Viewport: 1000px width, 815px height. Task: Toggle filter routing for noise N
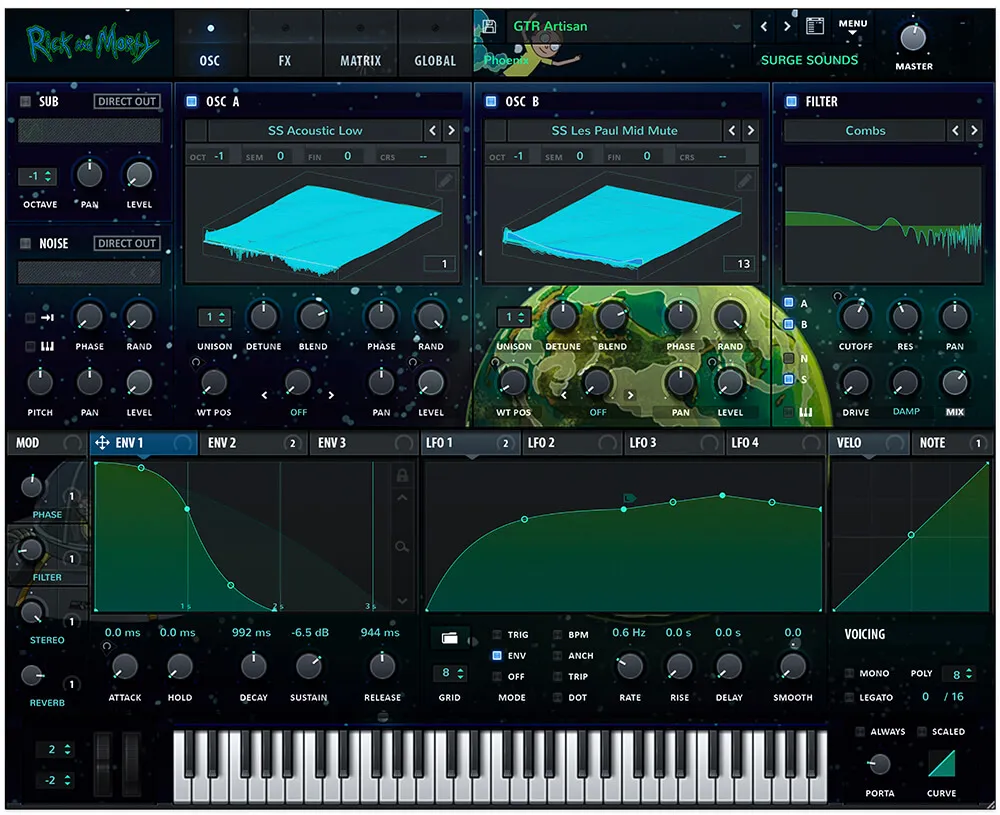tap(789, 358)
